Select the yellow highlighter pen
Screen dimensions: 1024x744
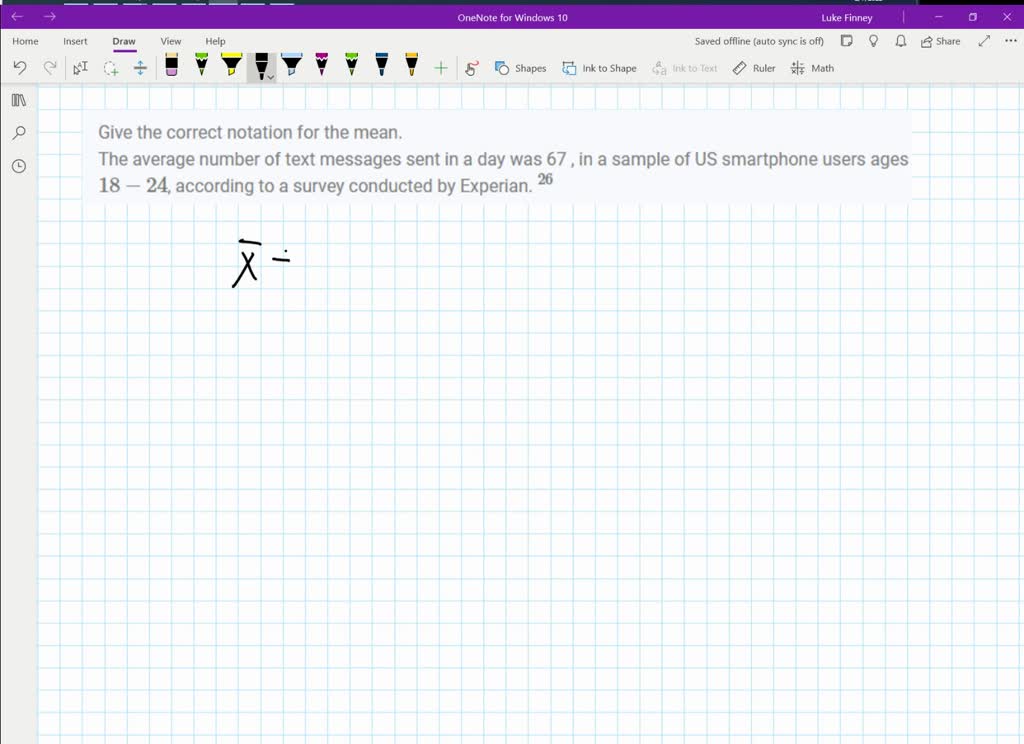tap(231, 66)
